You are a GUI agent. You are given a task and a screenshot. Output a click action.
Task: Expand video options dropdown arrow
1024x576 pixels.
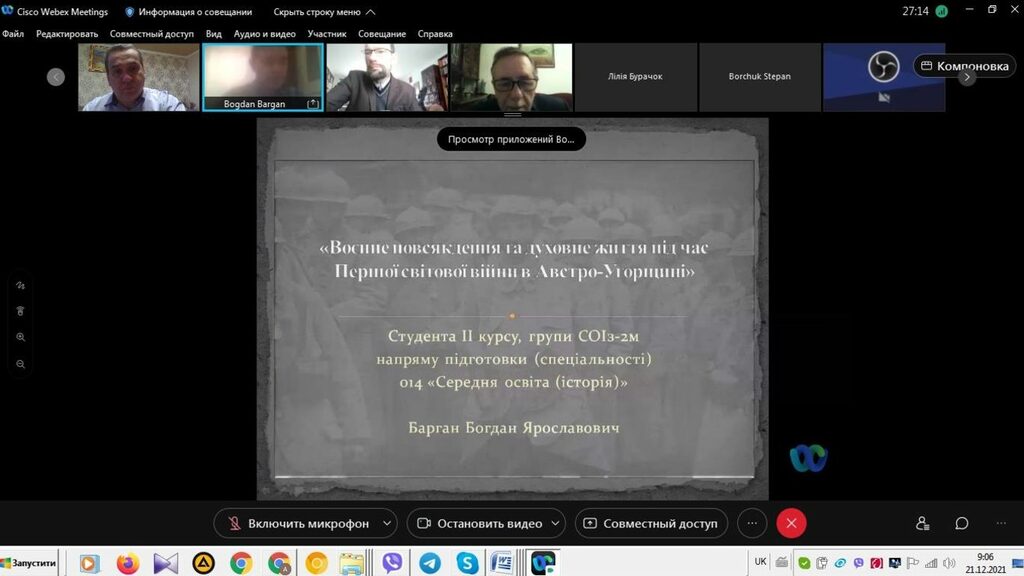pyautogui.click(x=556, y=523)
